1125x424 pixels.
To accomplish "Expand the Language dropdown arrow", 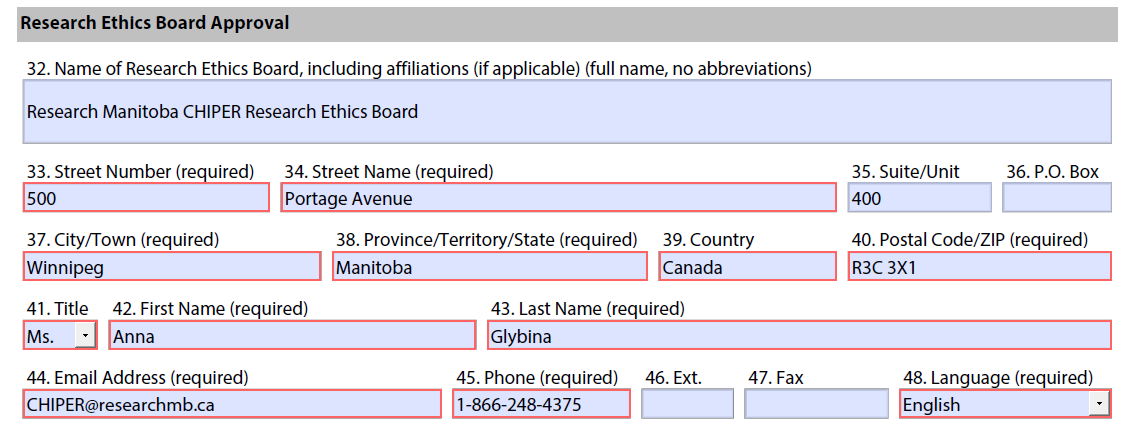I will [1100, 404].
